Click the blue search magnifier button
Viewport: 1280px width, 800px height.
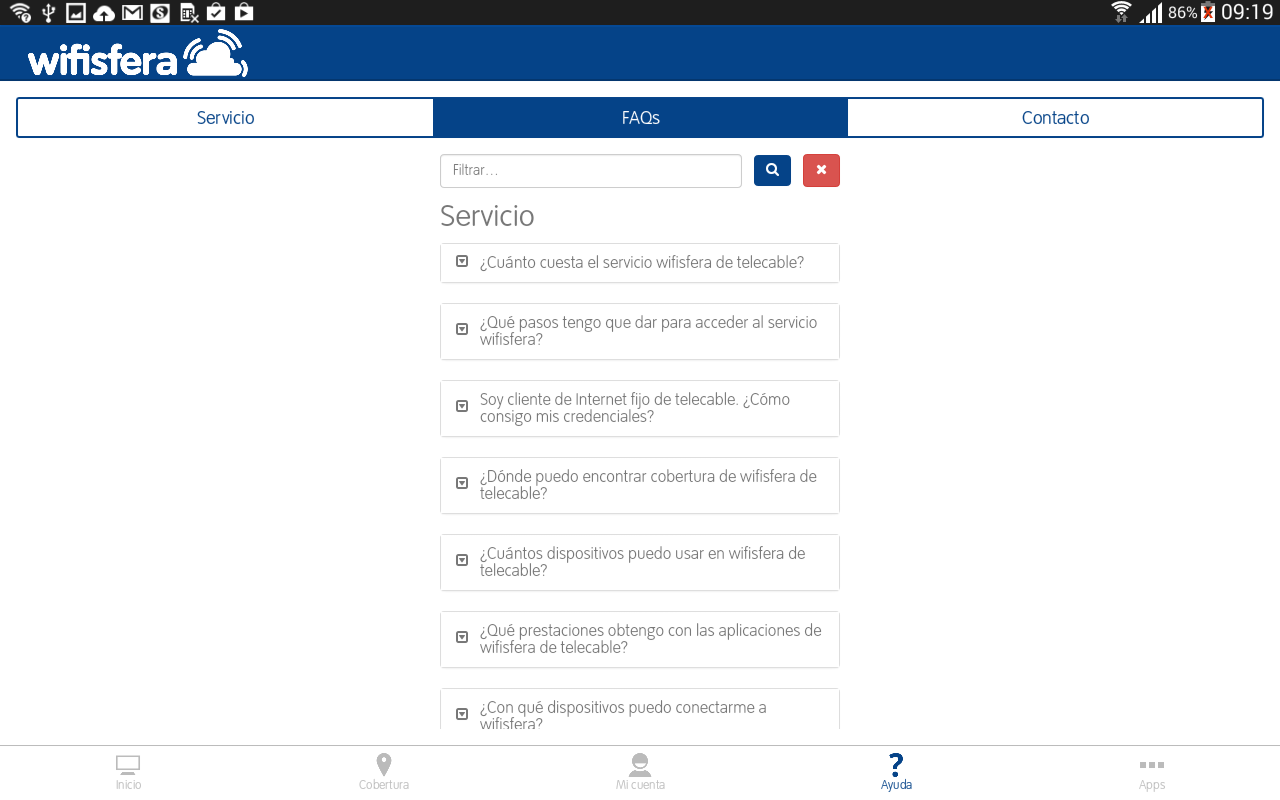(772, 170)
